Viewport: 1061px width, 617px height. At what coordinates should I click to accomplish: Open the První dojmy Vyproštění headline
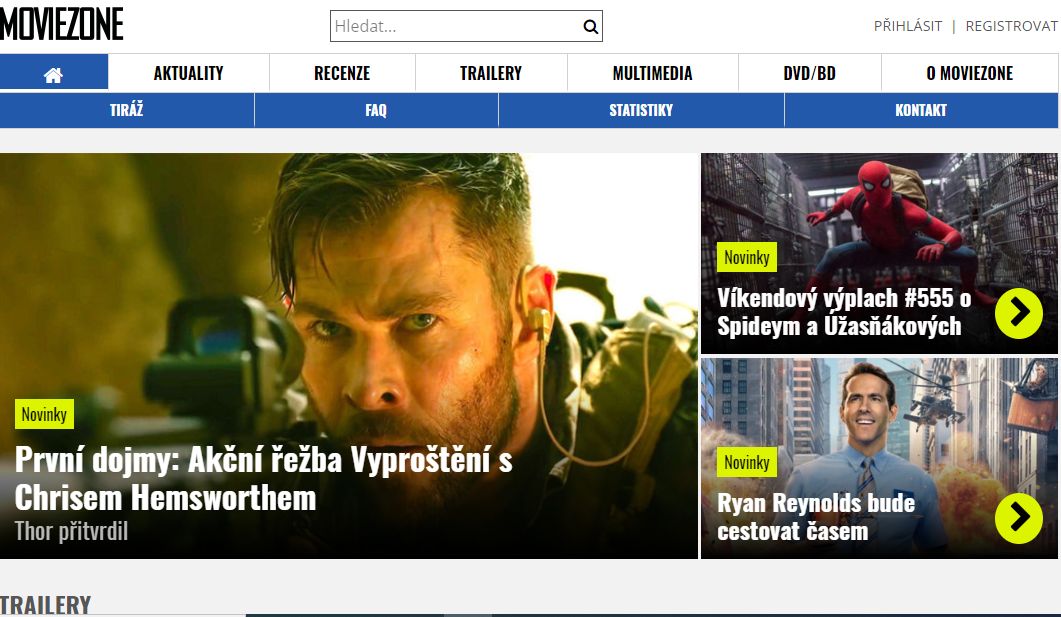pos(263,479)
